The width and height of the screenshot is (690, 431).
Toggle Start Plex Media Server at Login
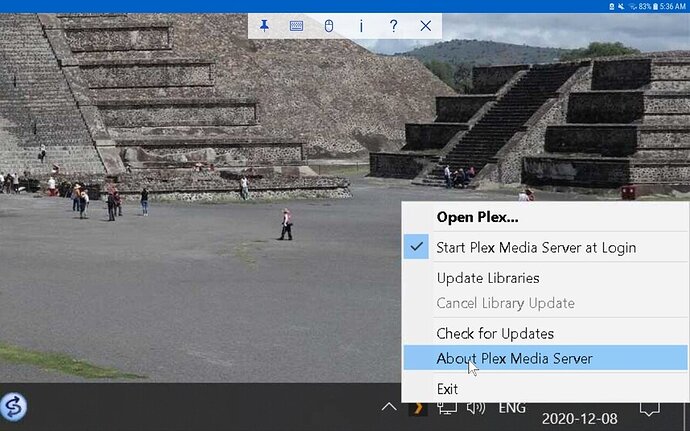(x=545, y=247)
